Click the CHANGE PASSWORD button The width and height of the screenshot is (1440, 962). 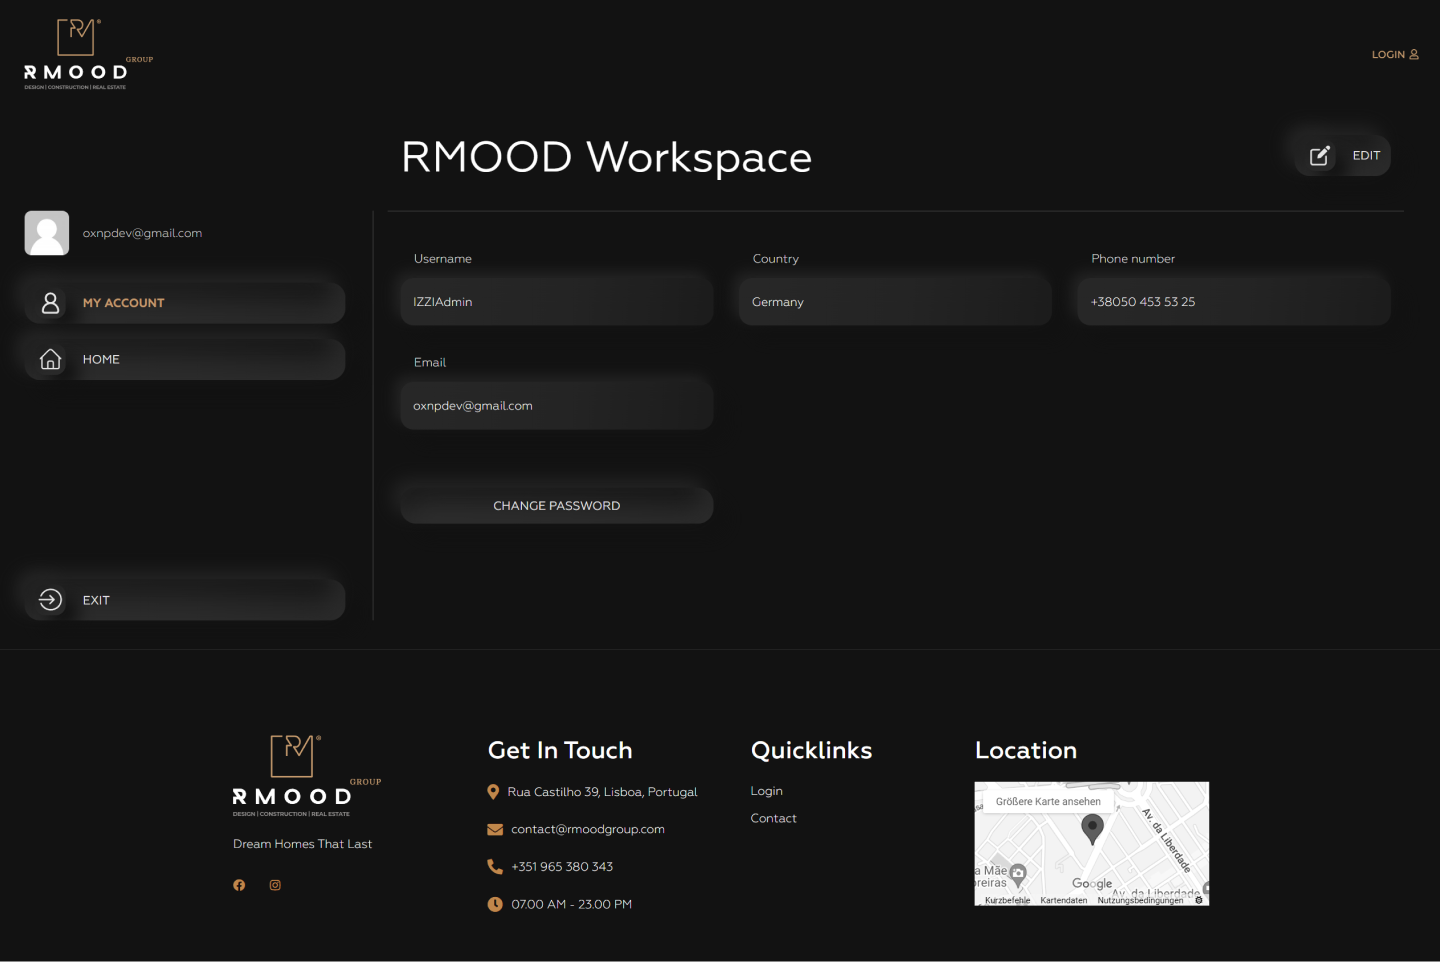point(557,506)
